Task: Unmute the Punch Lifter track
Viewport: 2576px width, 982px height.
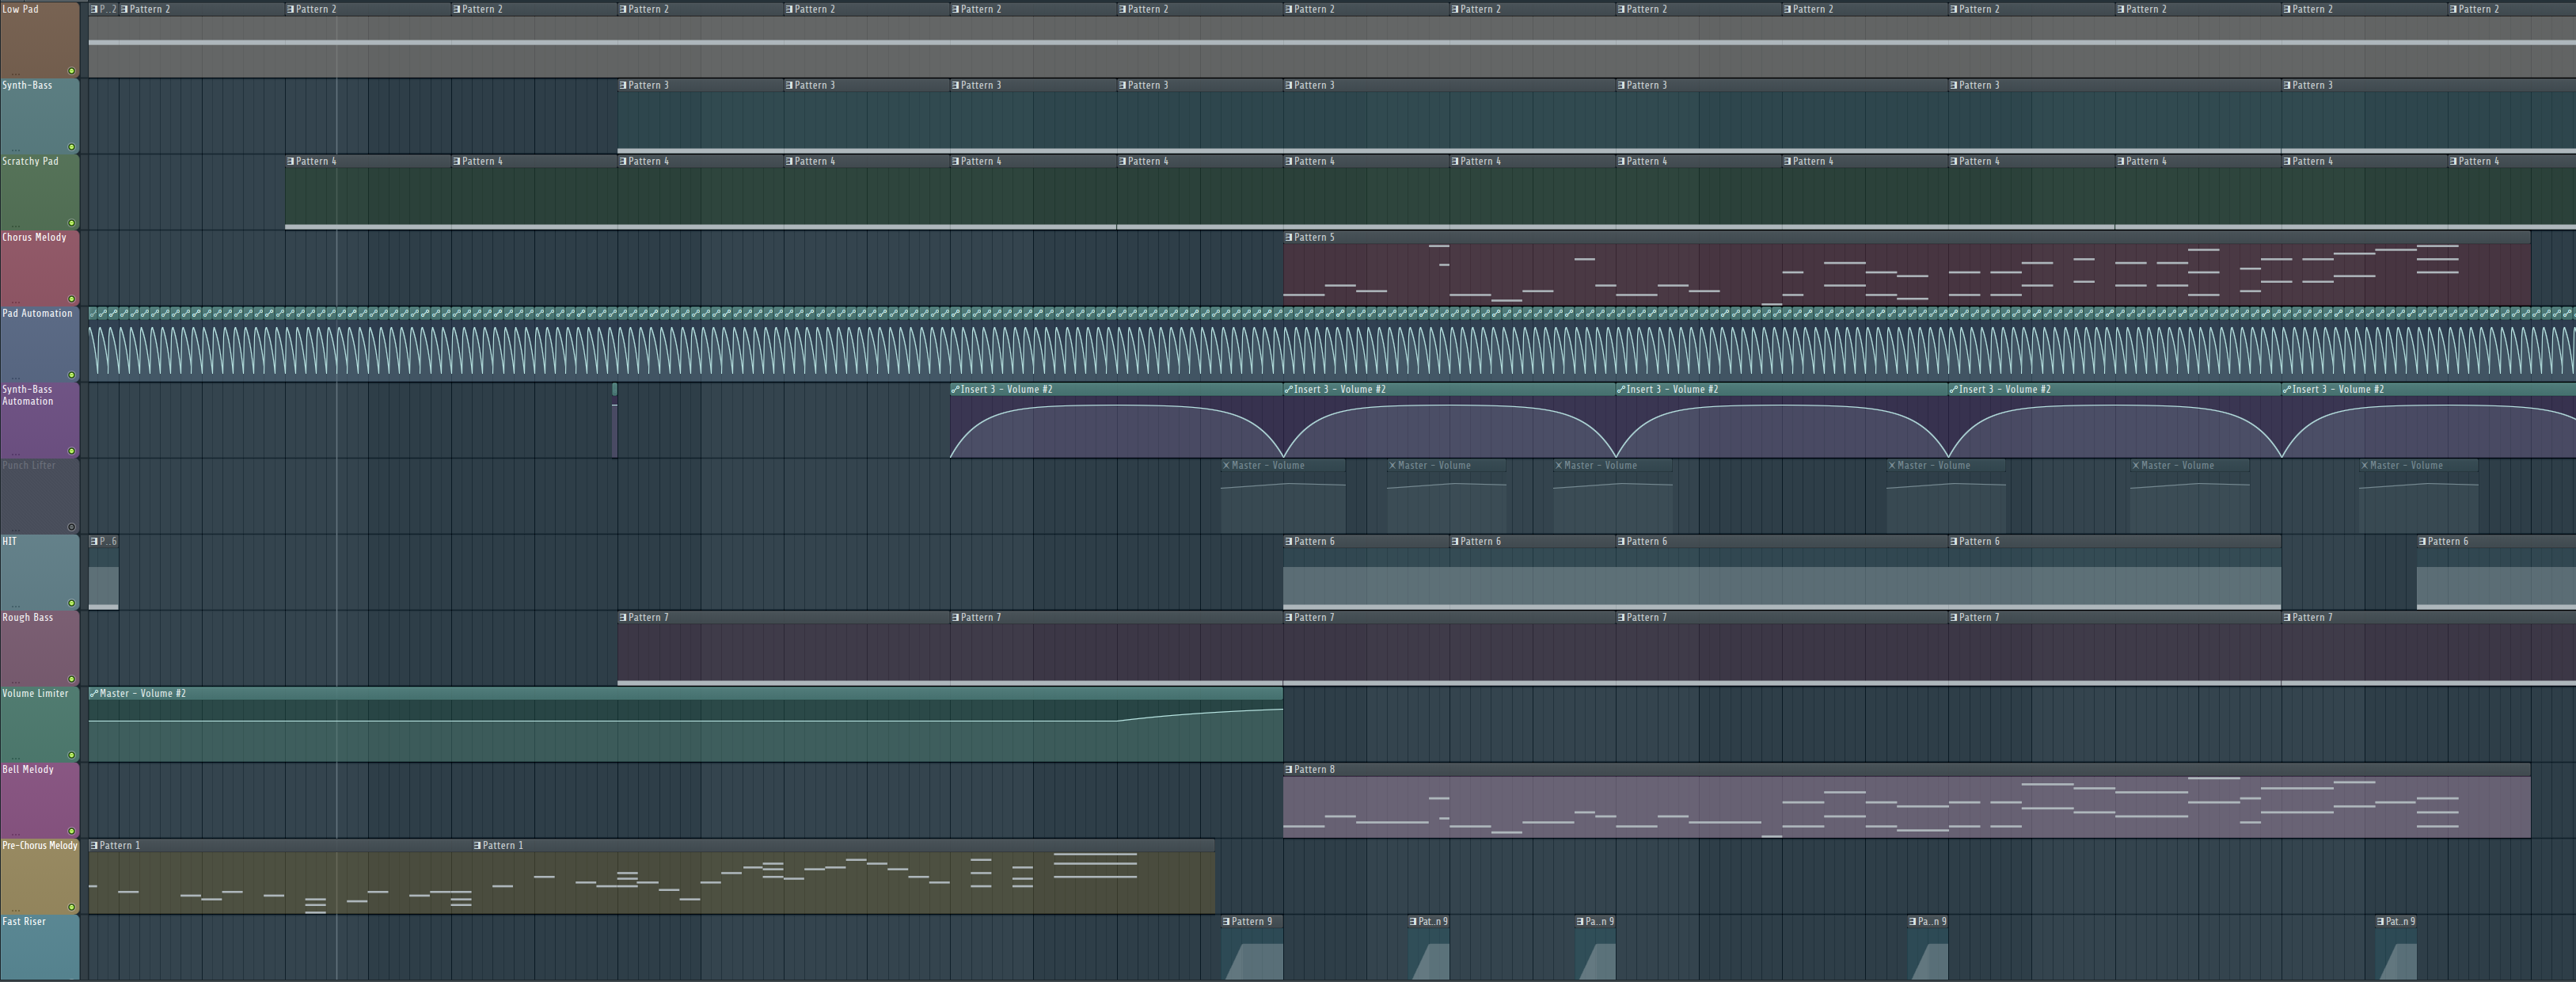Action: 71,527
